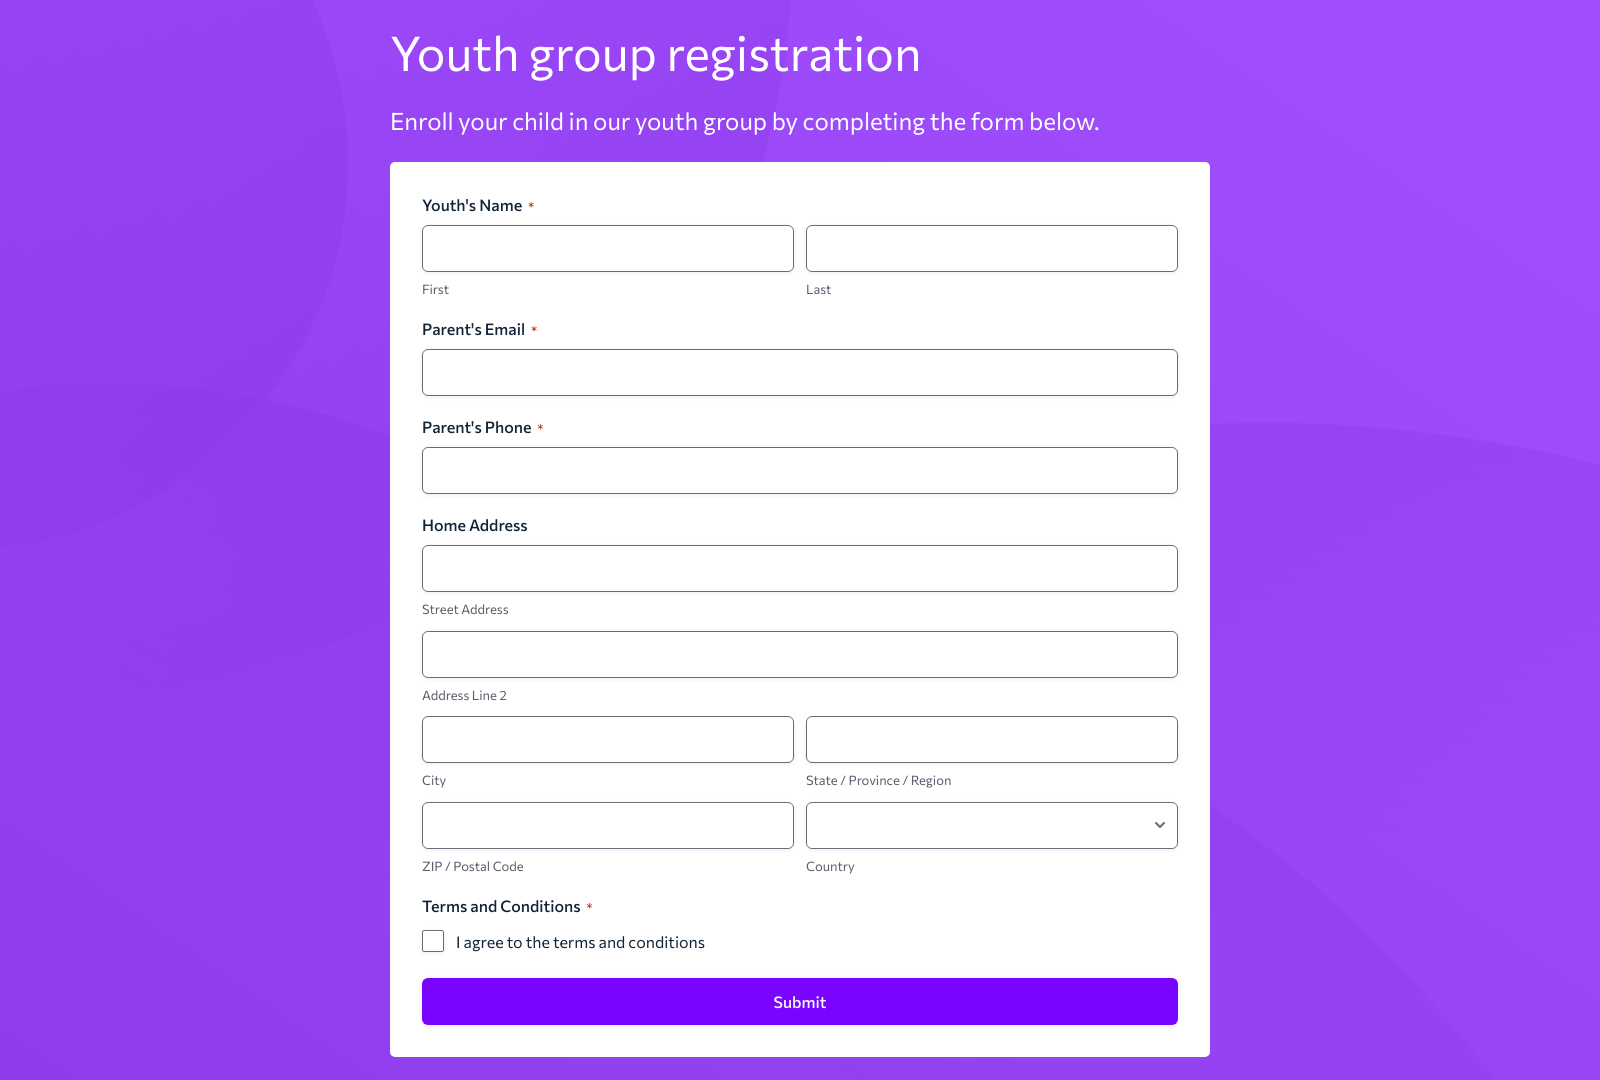Click the First name input field
The image size is (1600, 1080).
(x=607, y=248)
